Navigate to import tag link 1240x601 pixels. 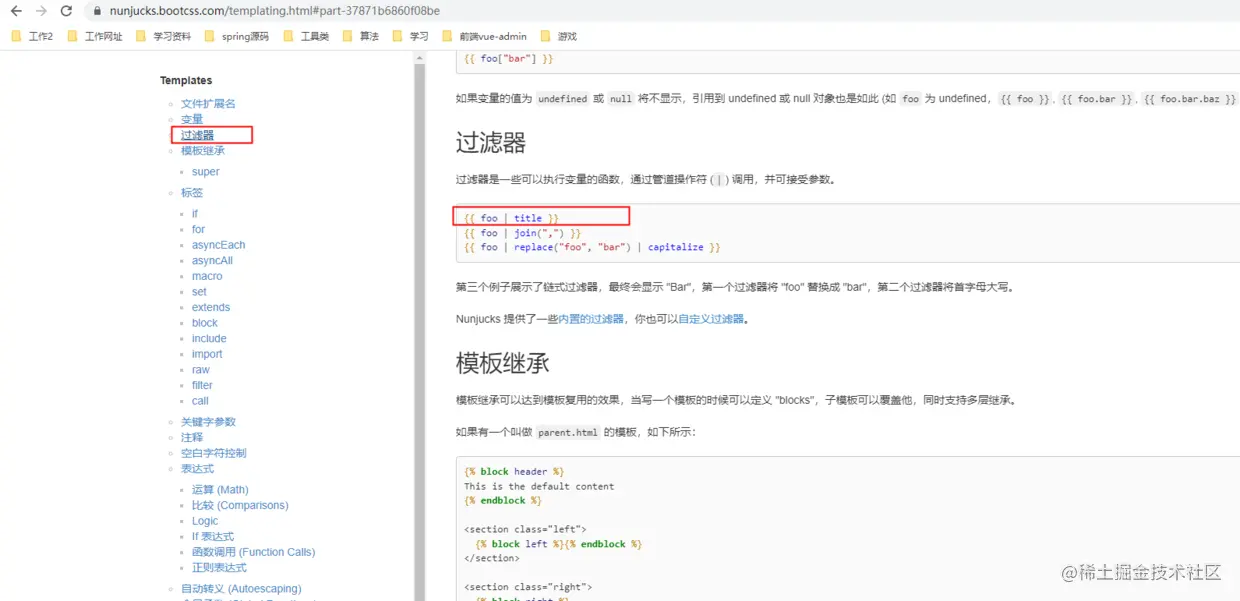(x=207, y=354)
